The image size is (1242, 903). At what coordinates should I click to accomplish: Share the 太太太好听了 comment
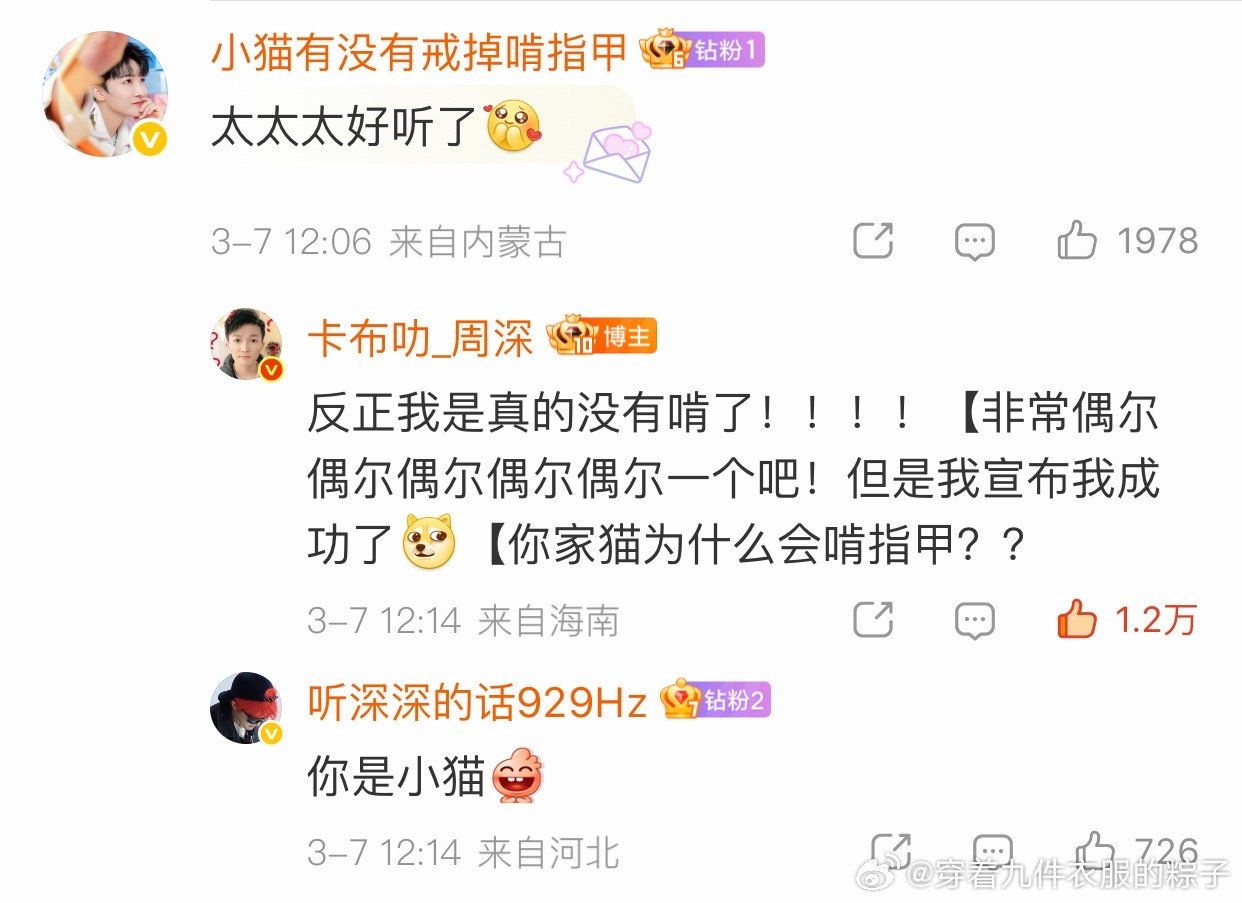coord(873,241)
